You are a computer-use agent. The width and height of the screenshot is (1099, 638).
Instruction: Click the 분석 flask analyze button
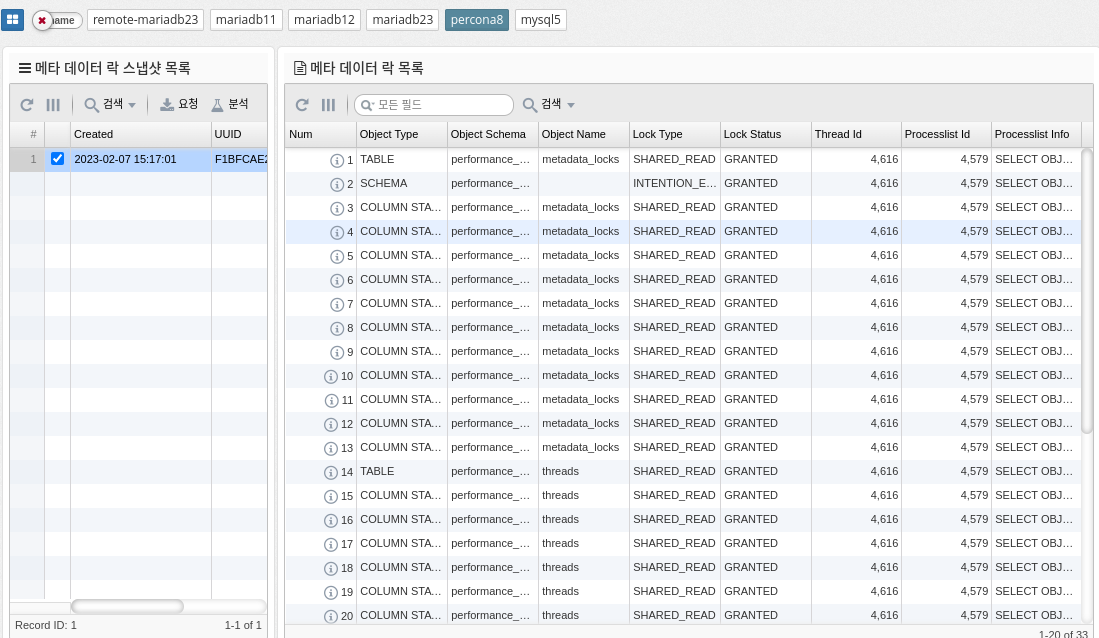coord(230,104)
